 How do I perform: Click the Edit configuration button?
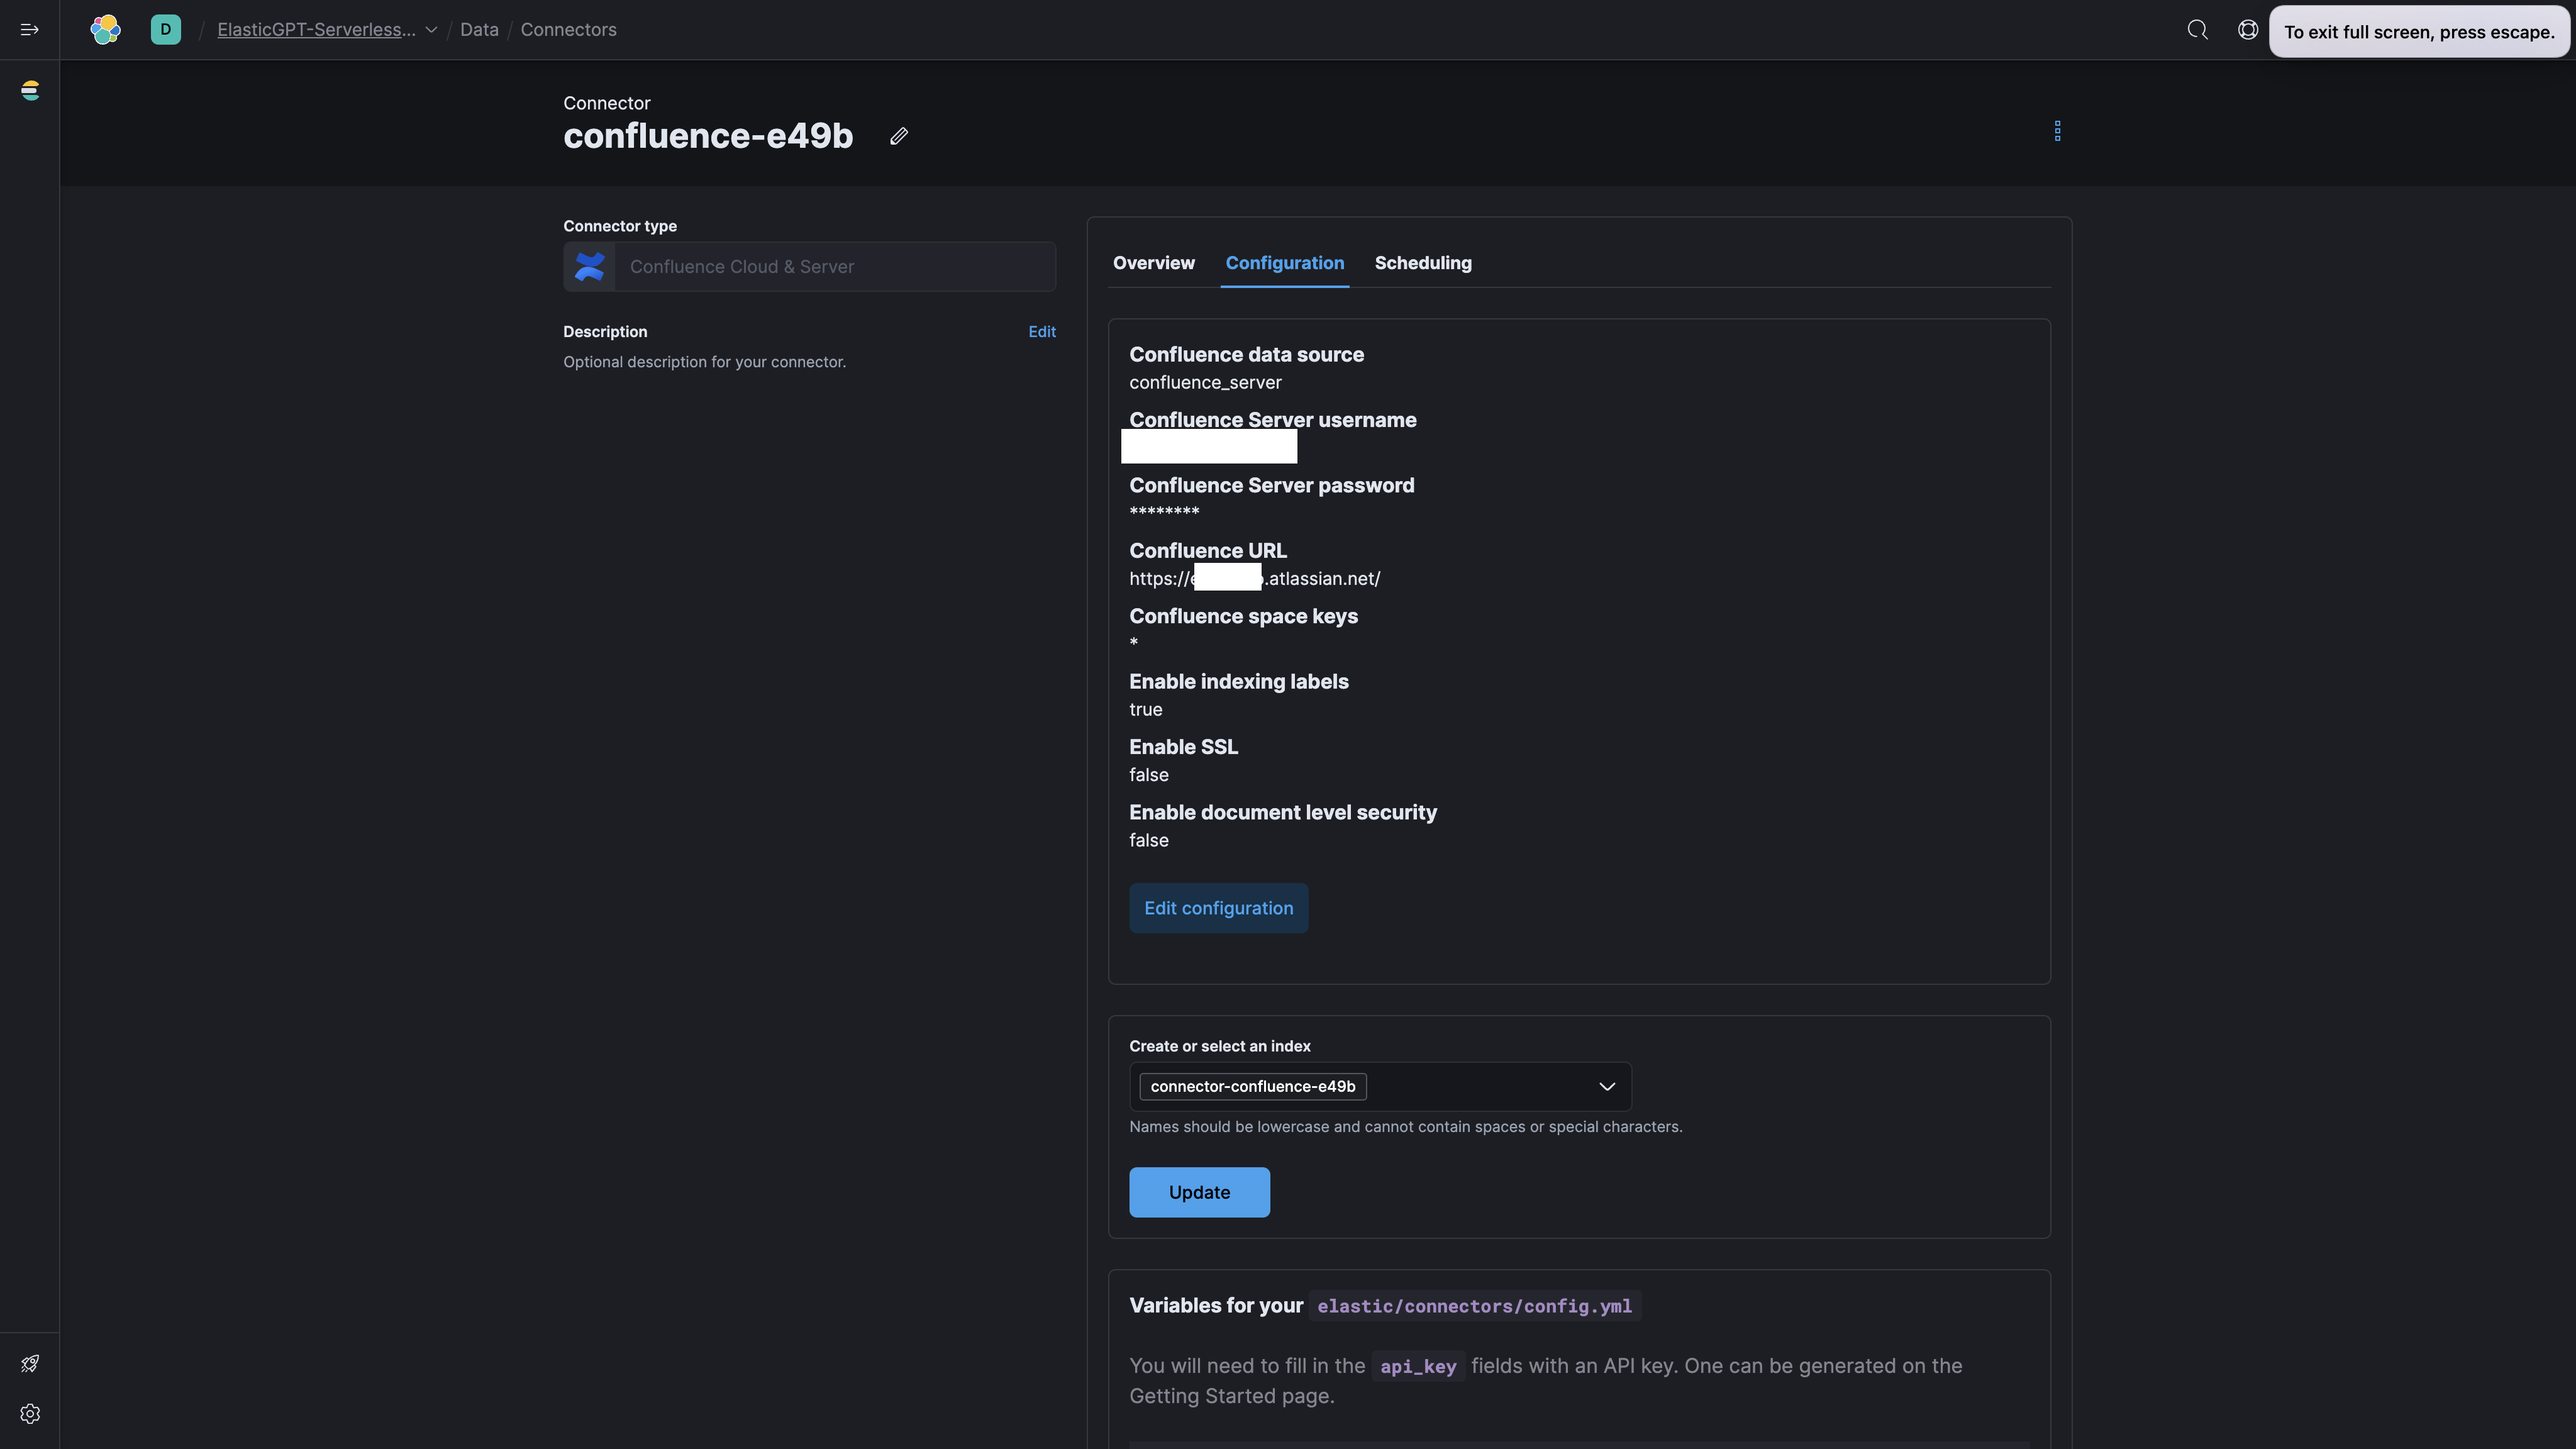[x=1219, y=908]
